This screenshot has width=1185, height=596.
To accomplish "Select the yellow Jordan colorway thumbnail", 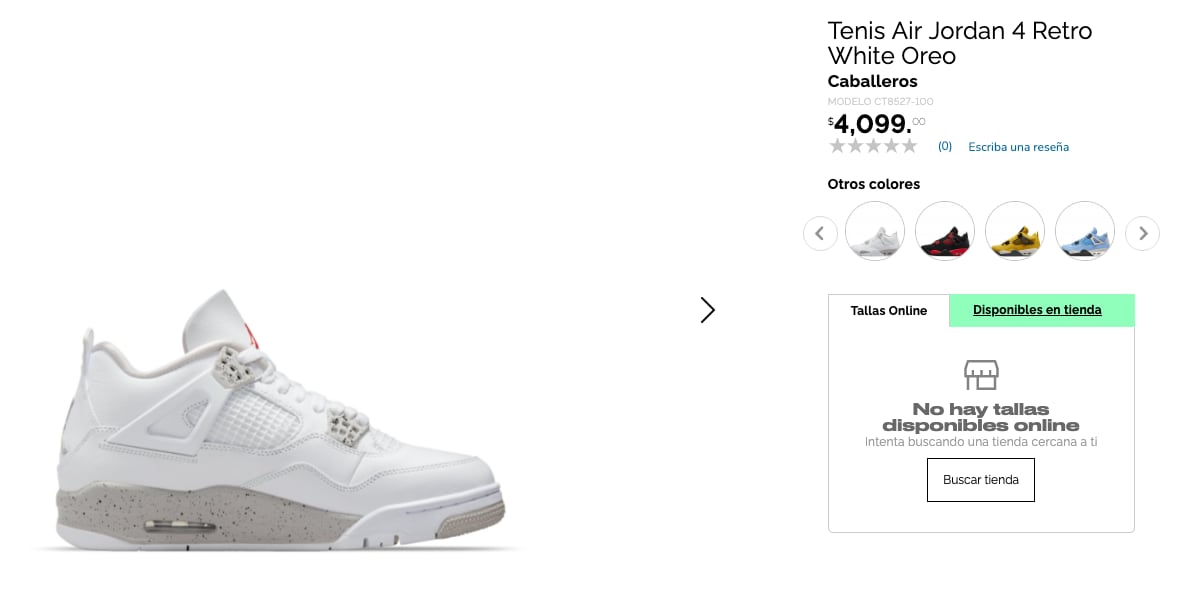I will (x=1014, y=231).
